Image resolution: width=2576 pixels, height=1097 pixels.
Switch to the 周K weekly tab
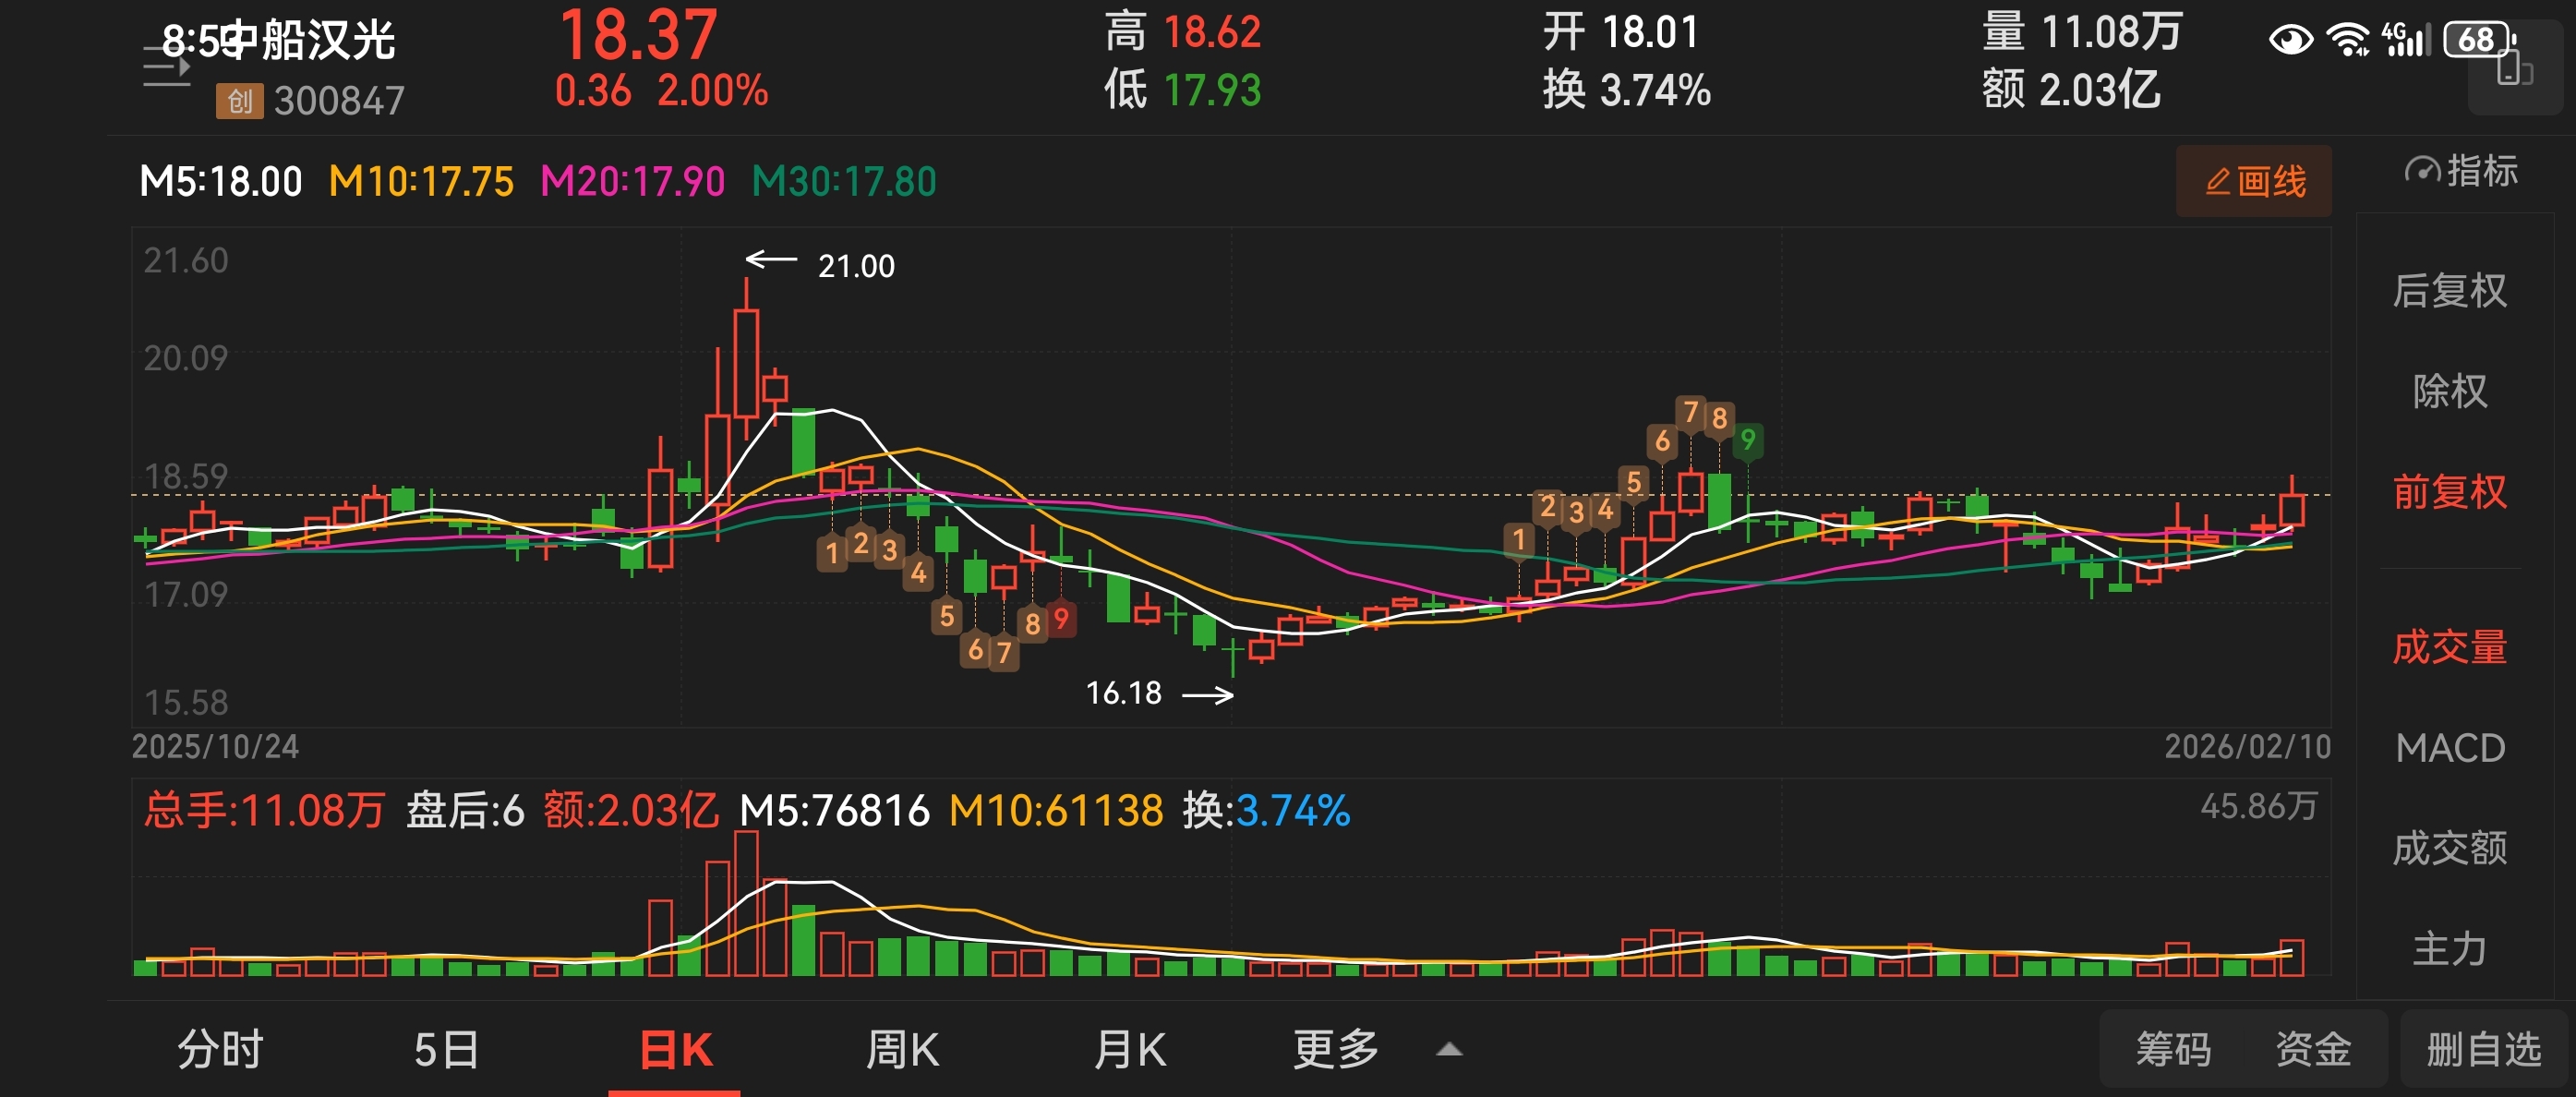pyautogui.click(x=902, y=1049)
